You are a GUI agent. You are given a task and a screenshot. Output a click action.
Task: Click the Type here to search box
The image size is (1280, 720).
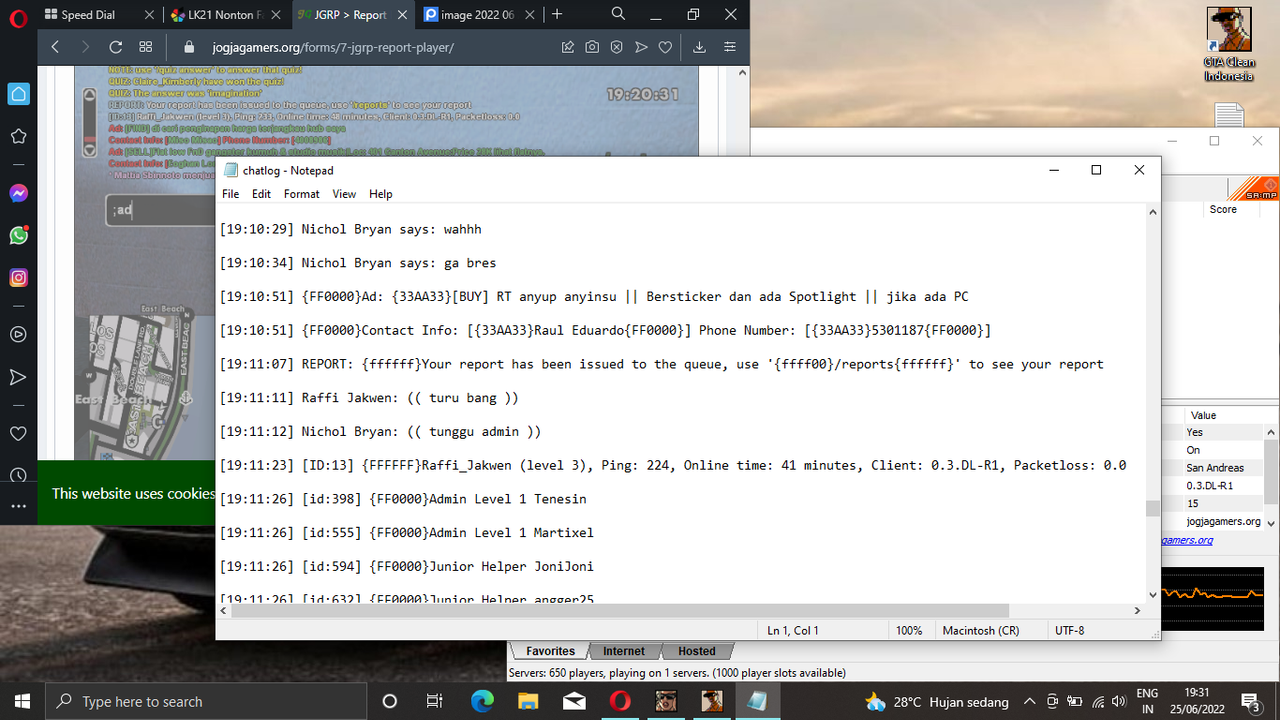tap(205, 701)
